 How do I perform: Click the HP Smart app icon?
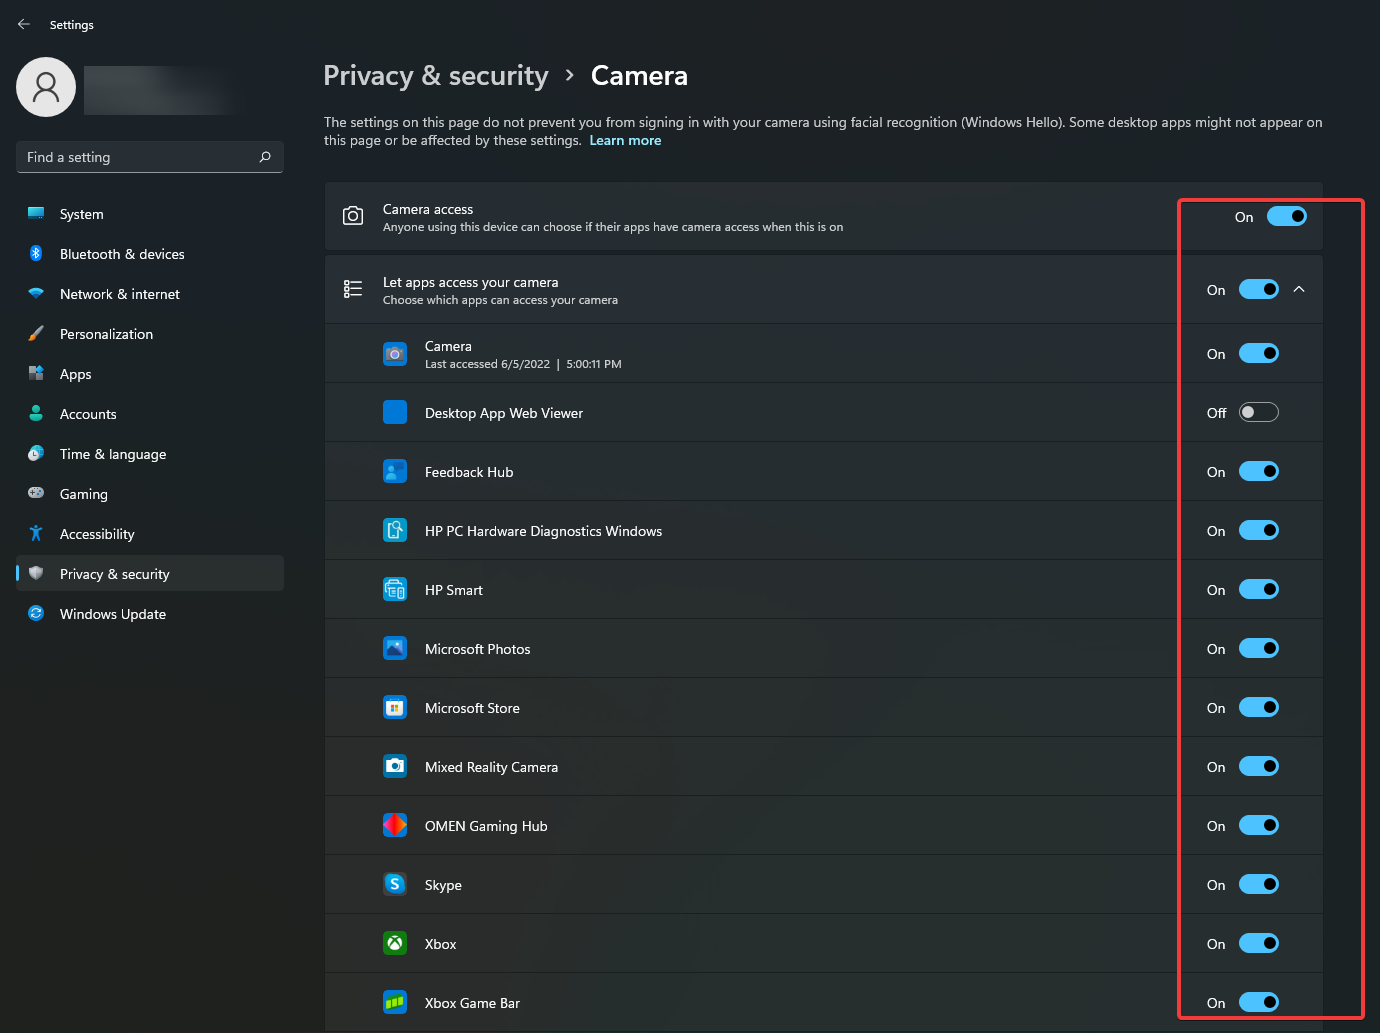pos(395,589)
